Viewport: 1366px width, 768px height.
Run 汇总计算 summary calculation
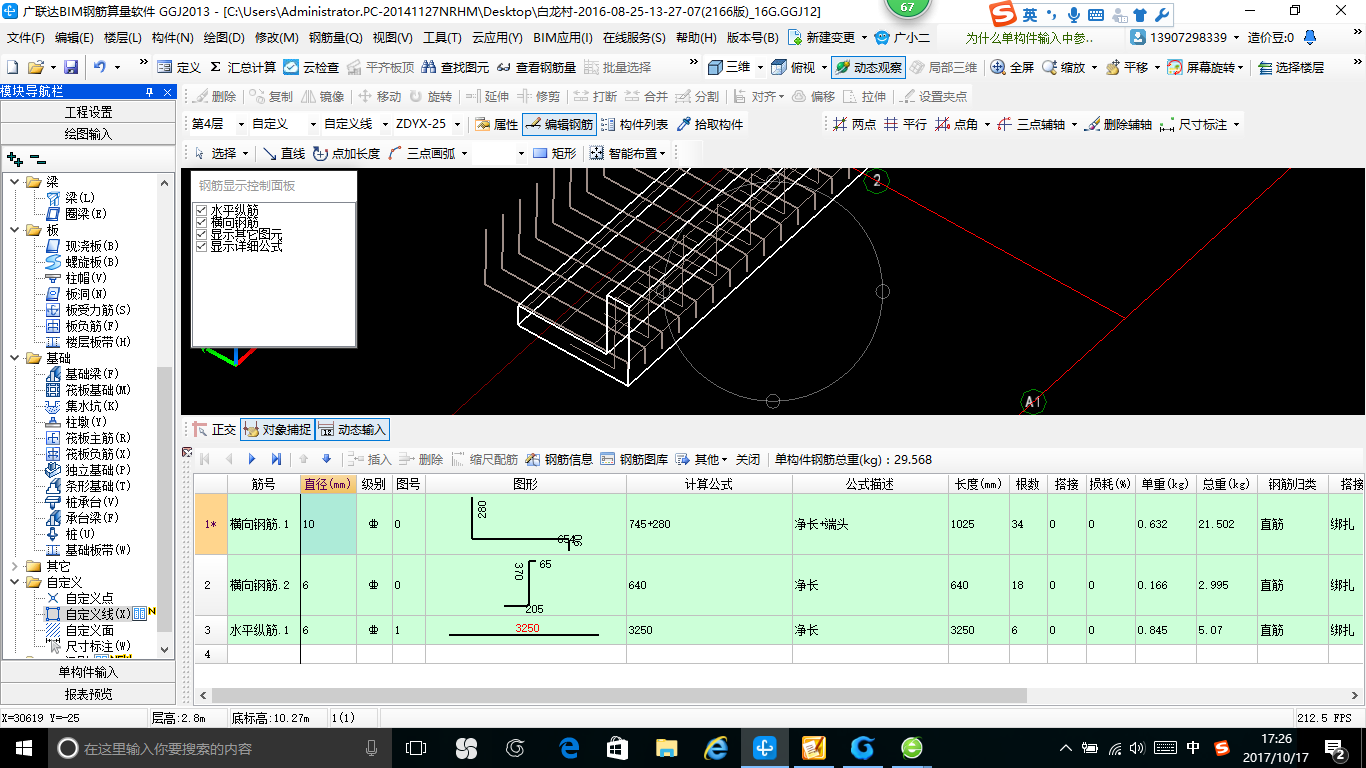243,67
